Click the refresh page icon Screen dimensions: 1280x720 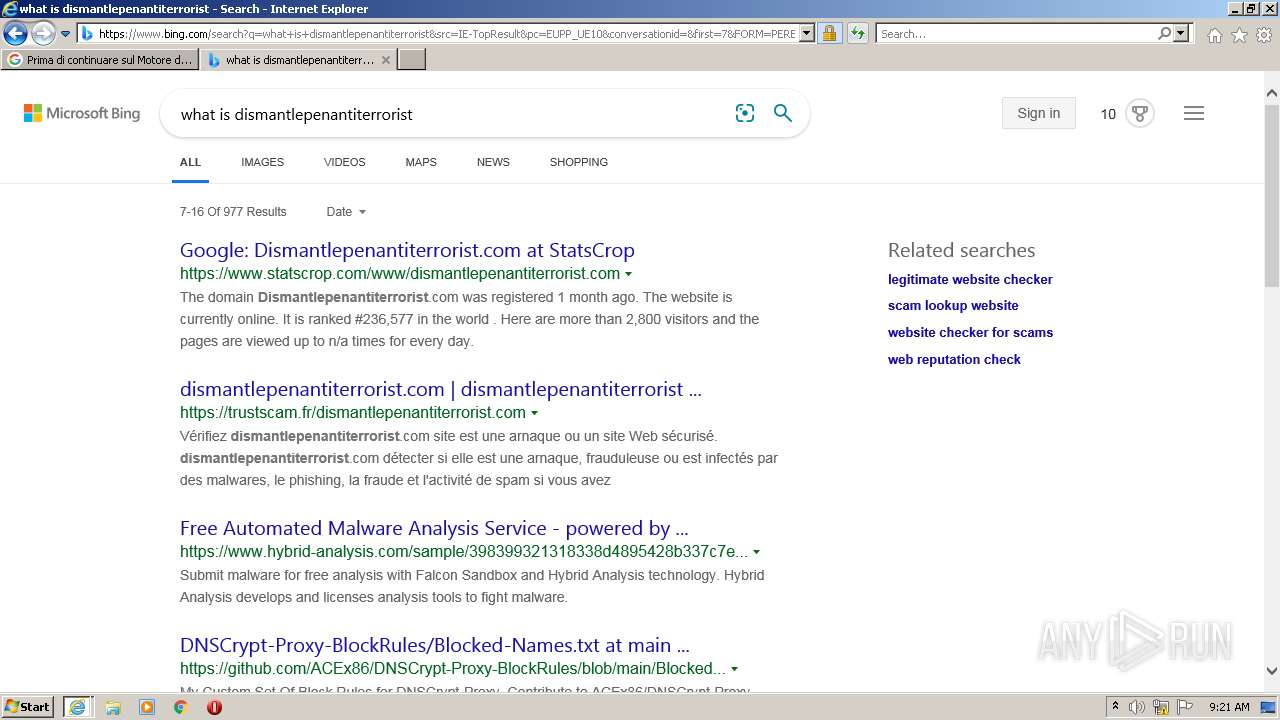pos(857,34)
